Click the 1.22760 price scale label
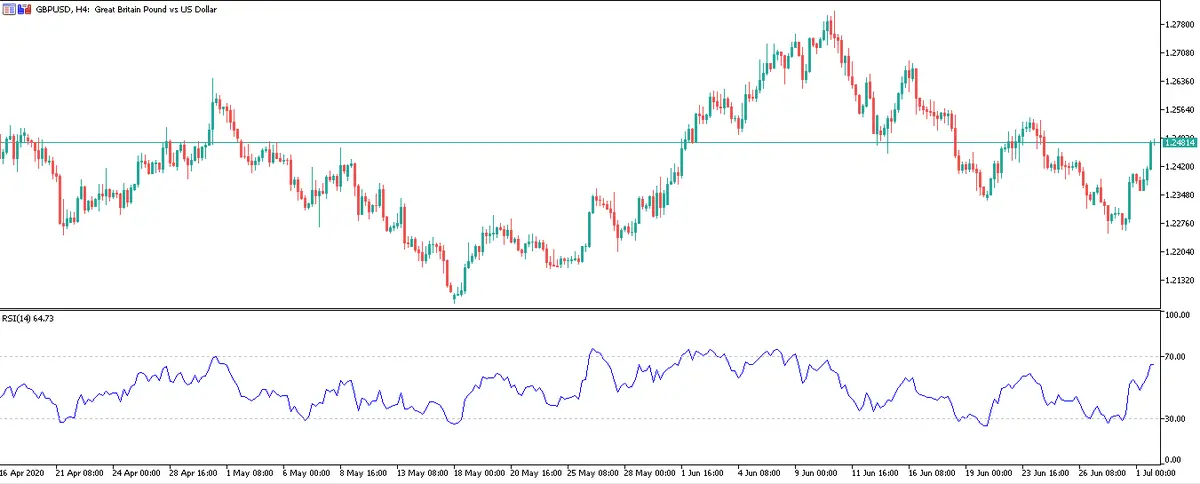1200x484 pixels. click(x=1178, y=223)
